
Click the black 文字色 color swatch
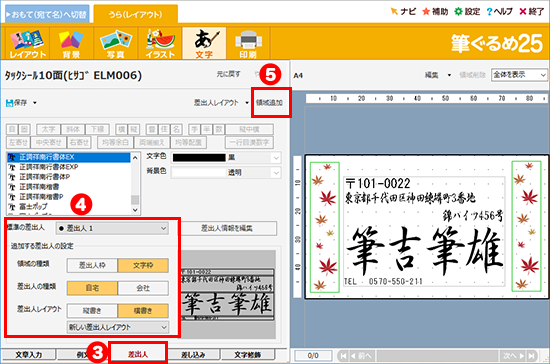pyautogui.click(x=199, y=157)
